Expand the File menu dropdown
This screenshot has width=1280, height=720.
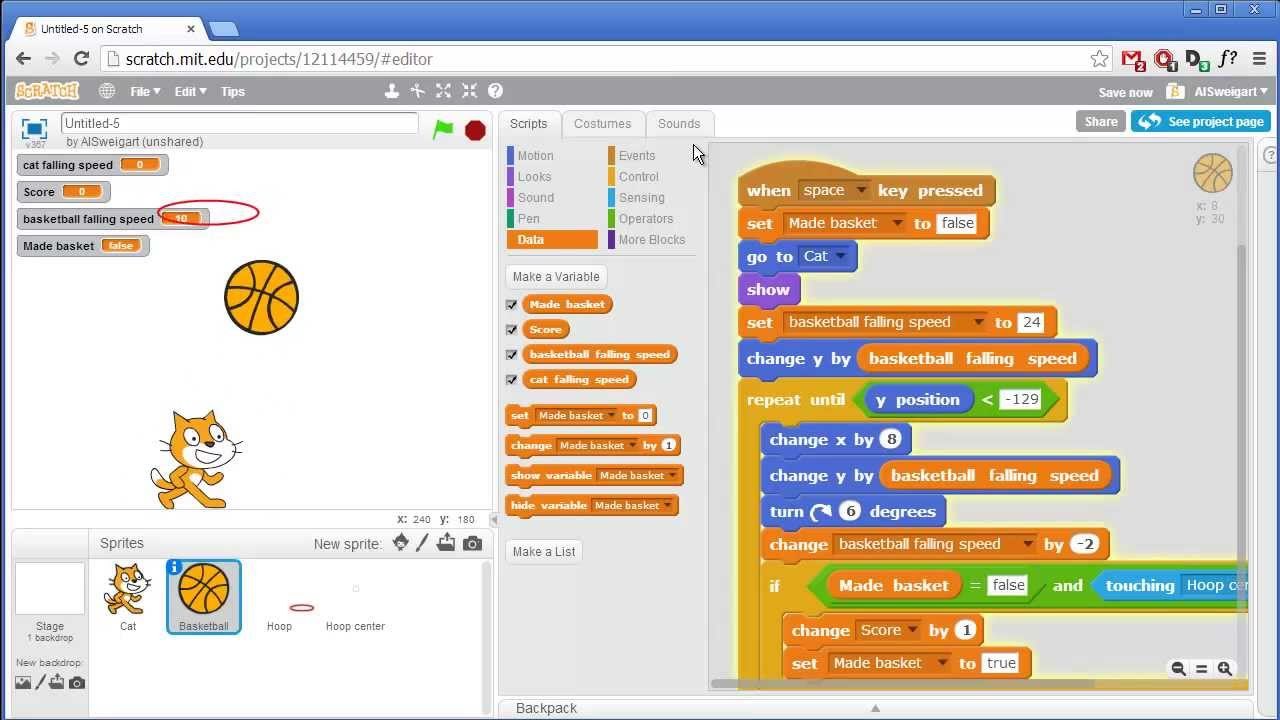[145, 91]
